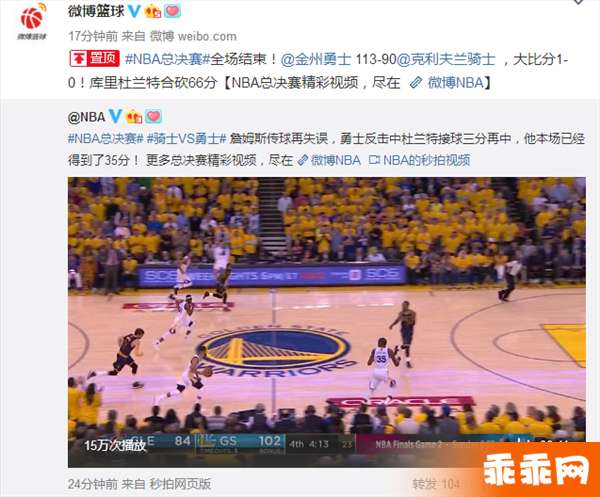Open the 秒拍网页版 source link
600x497 pixels.
click(180, 484)
